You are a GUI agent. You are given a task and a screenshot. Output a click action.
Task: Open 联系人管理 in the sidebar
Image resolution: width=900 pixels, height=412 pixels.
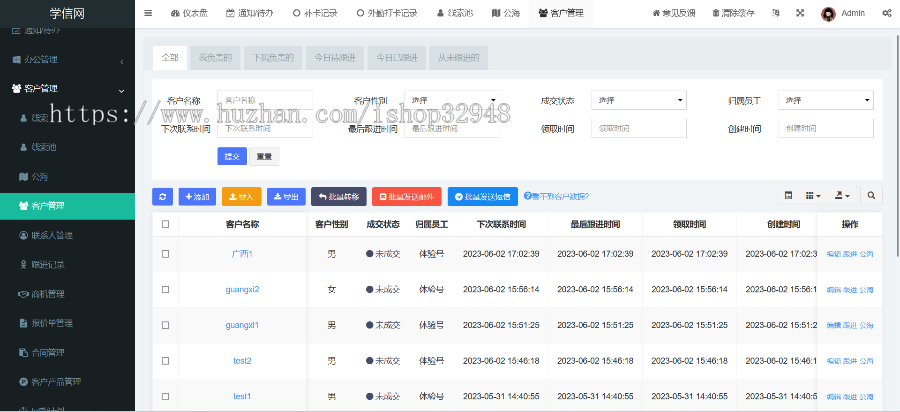tap(68, 235)
